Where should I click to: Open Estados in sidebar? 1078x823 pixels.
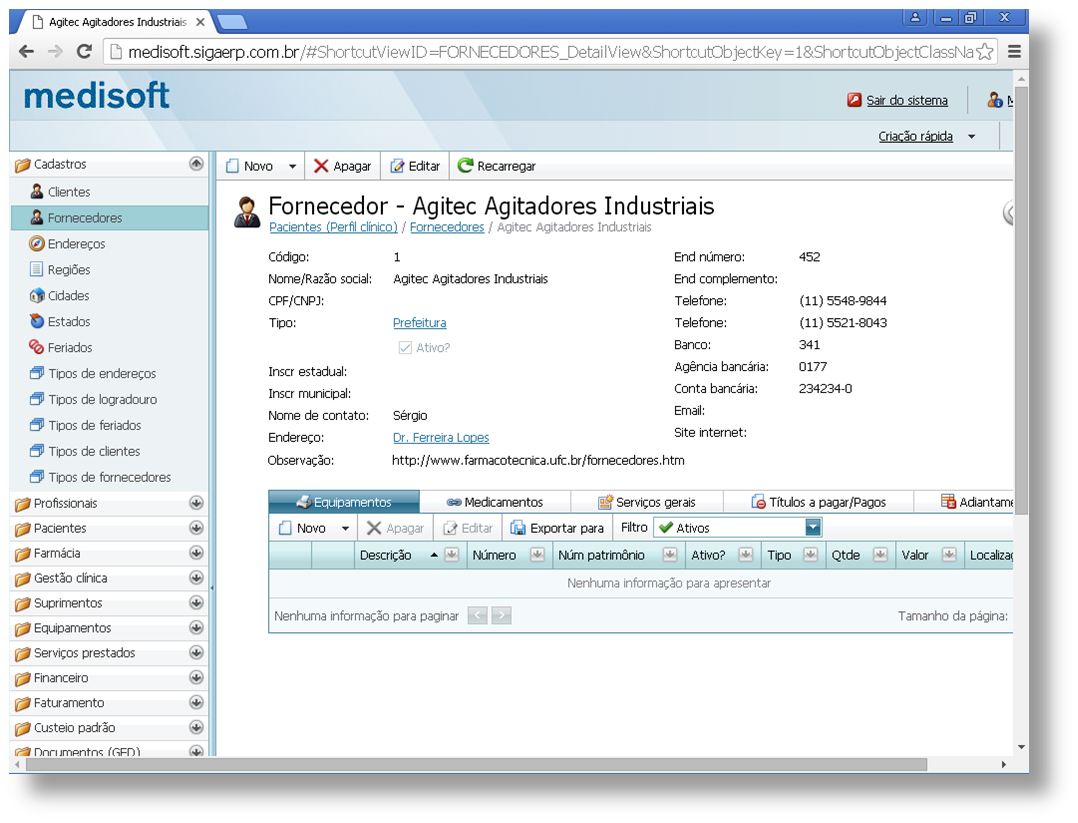coord(60,322)
